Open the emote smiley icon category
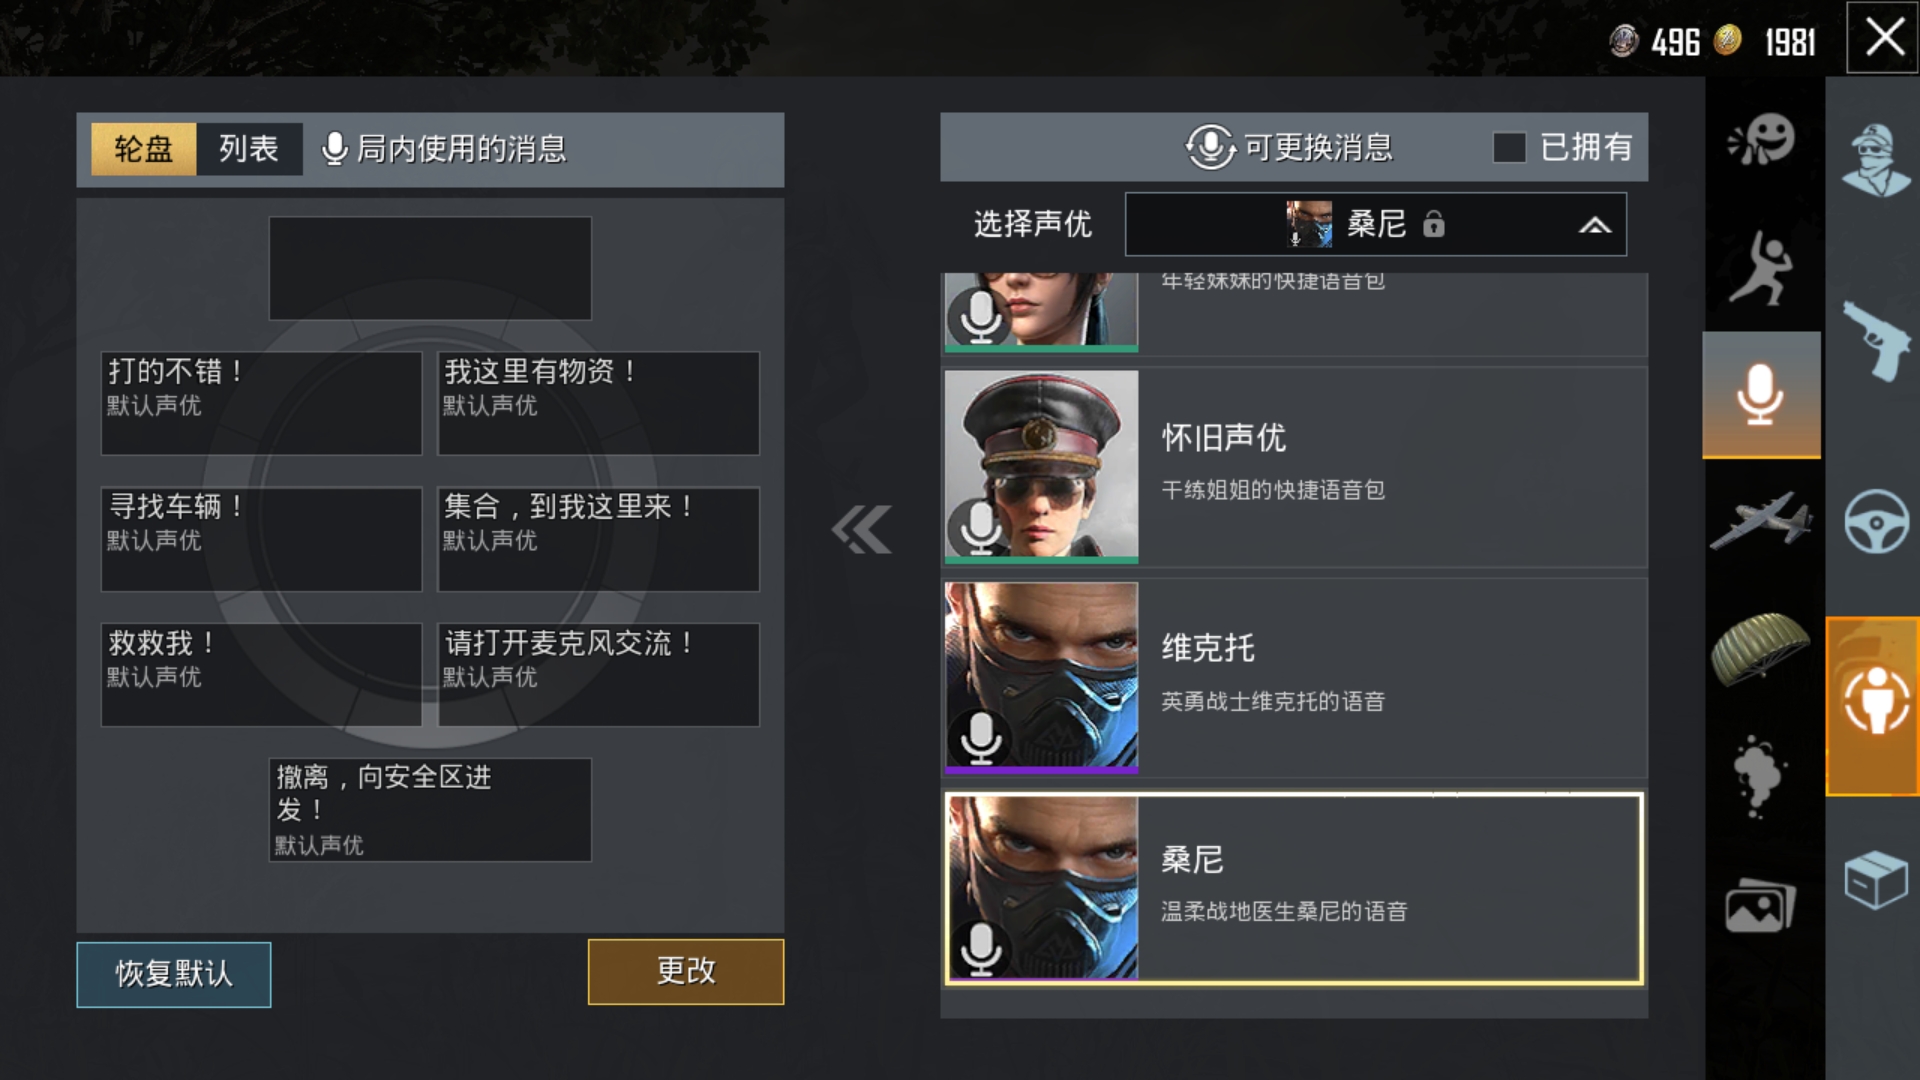 tap(1762, 140)
